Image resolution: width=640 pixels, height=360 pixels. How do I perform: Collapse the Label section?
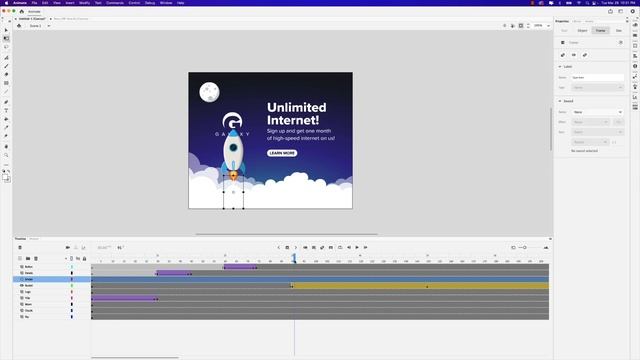560,67
